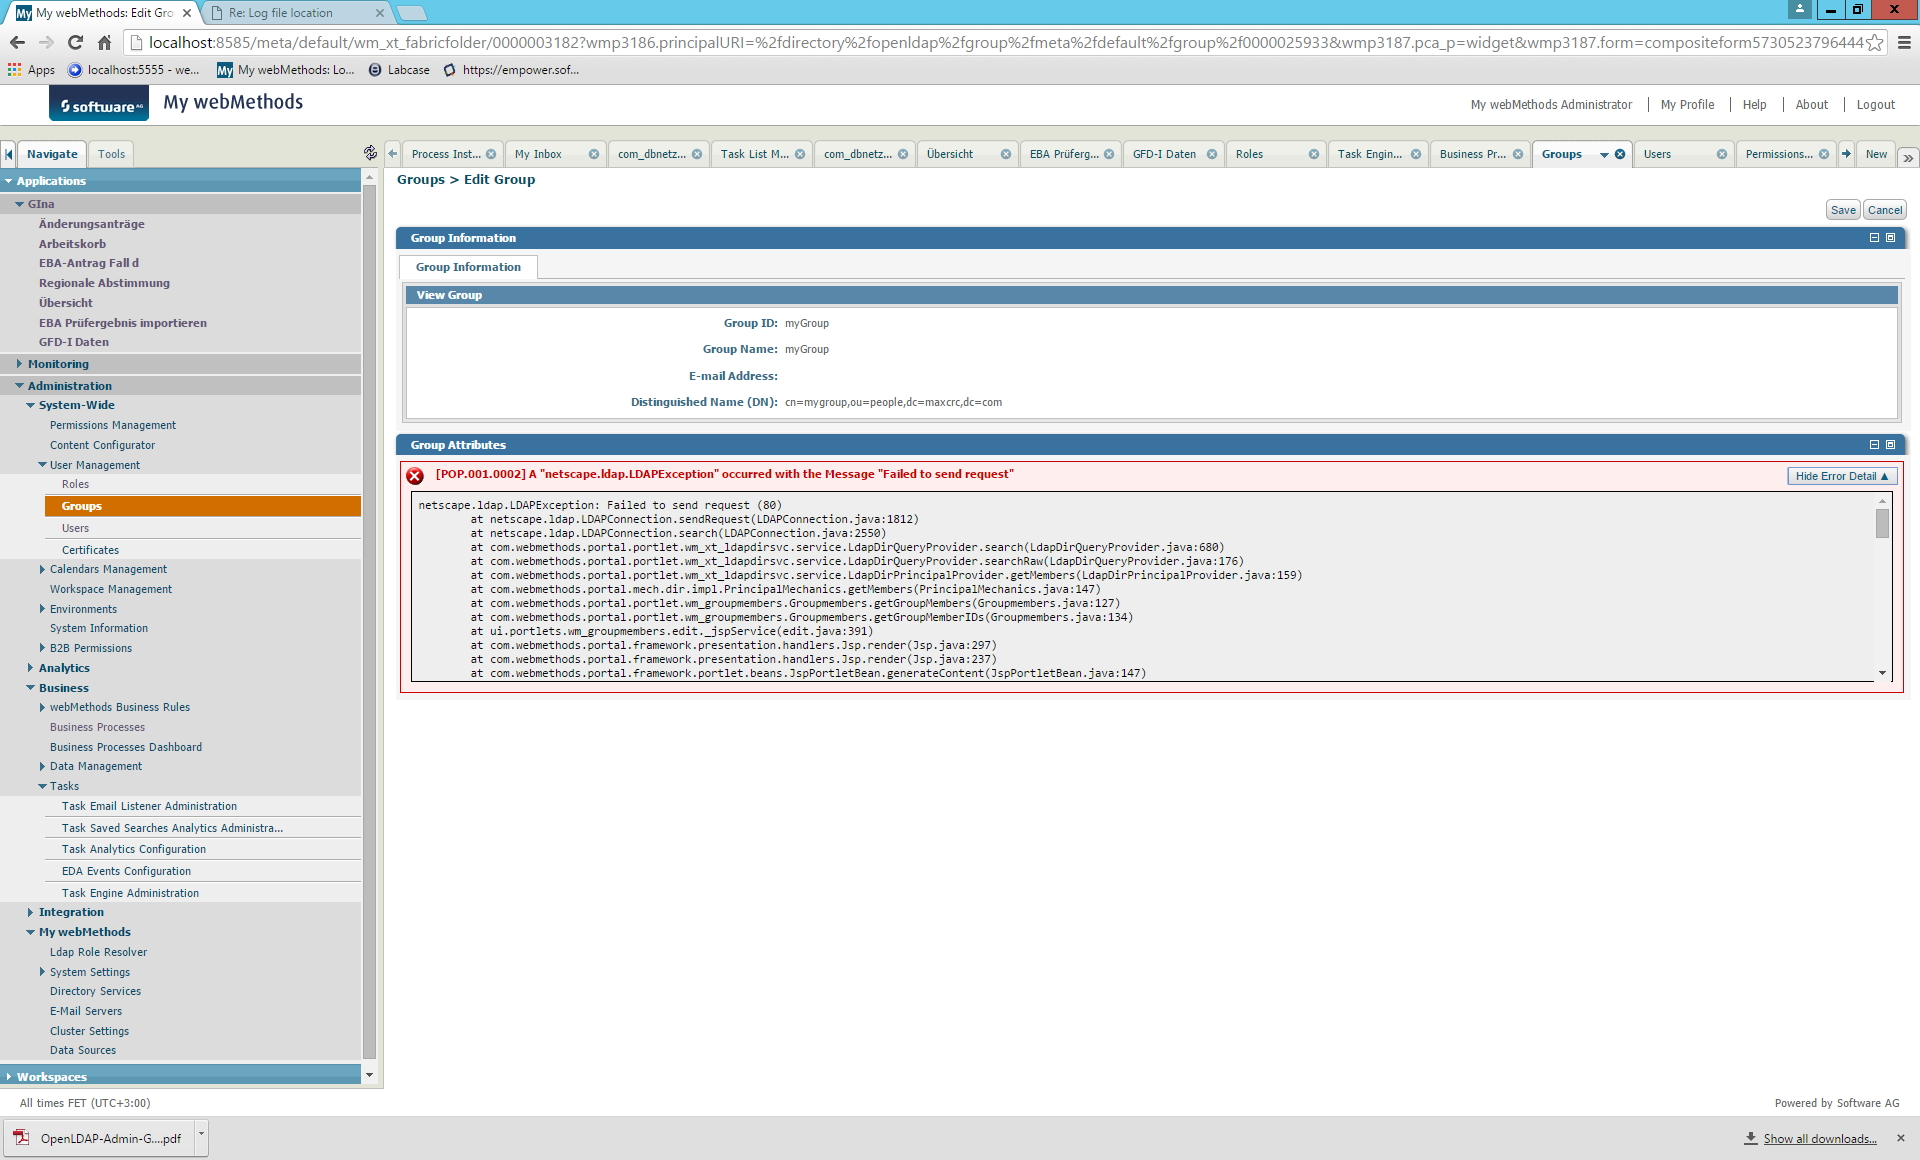This screenshot has height=1160, width=1920.
Task: Expand the Integration tree node
Action: pos(30,912)
